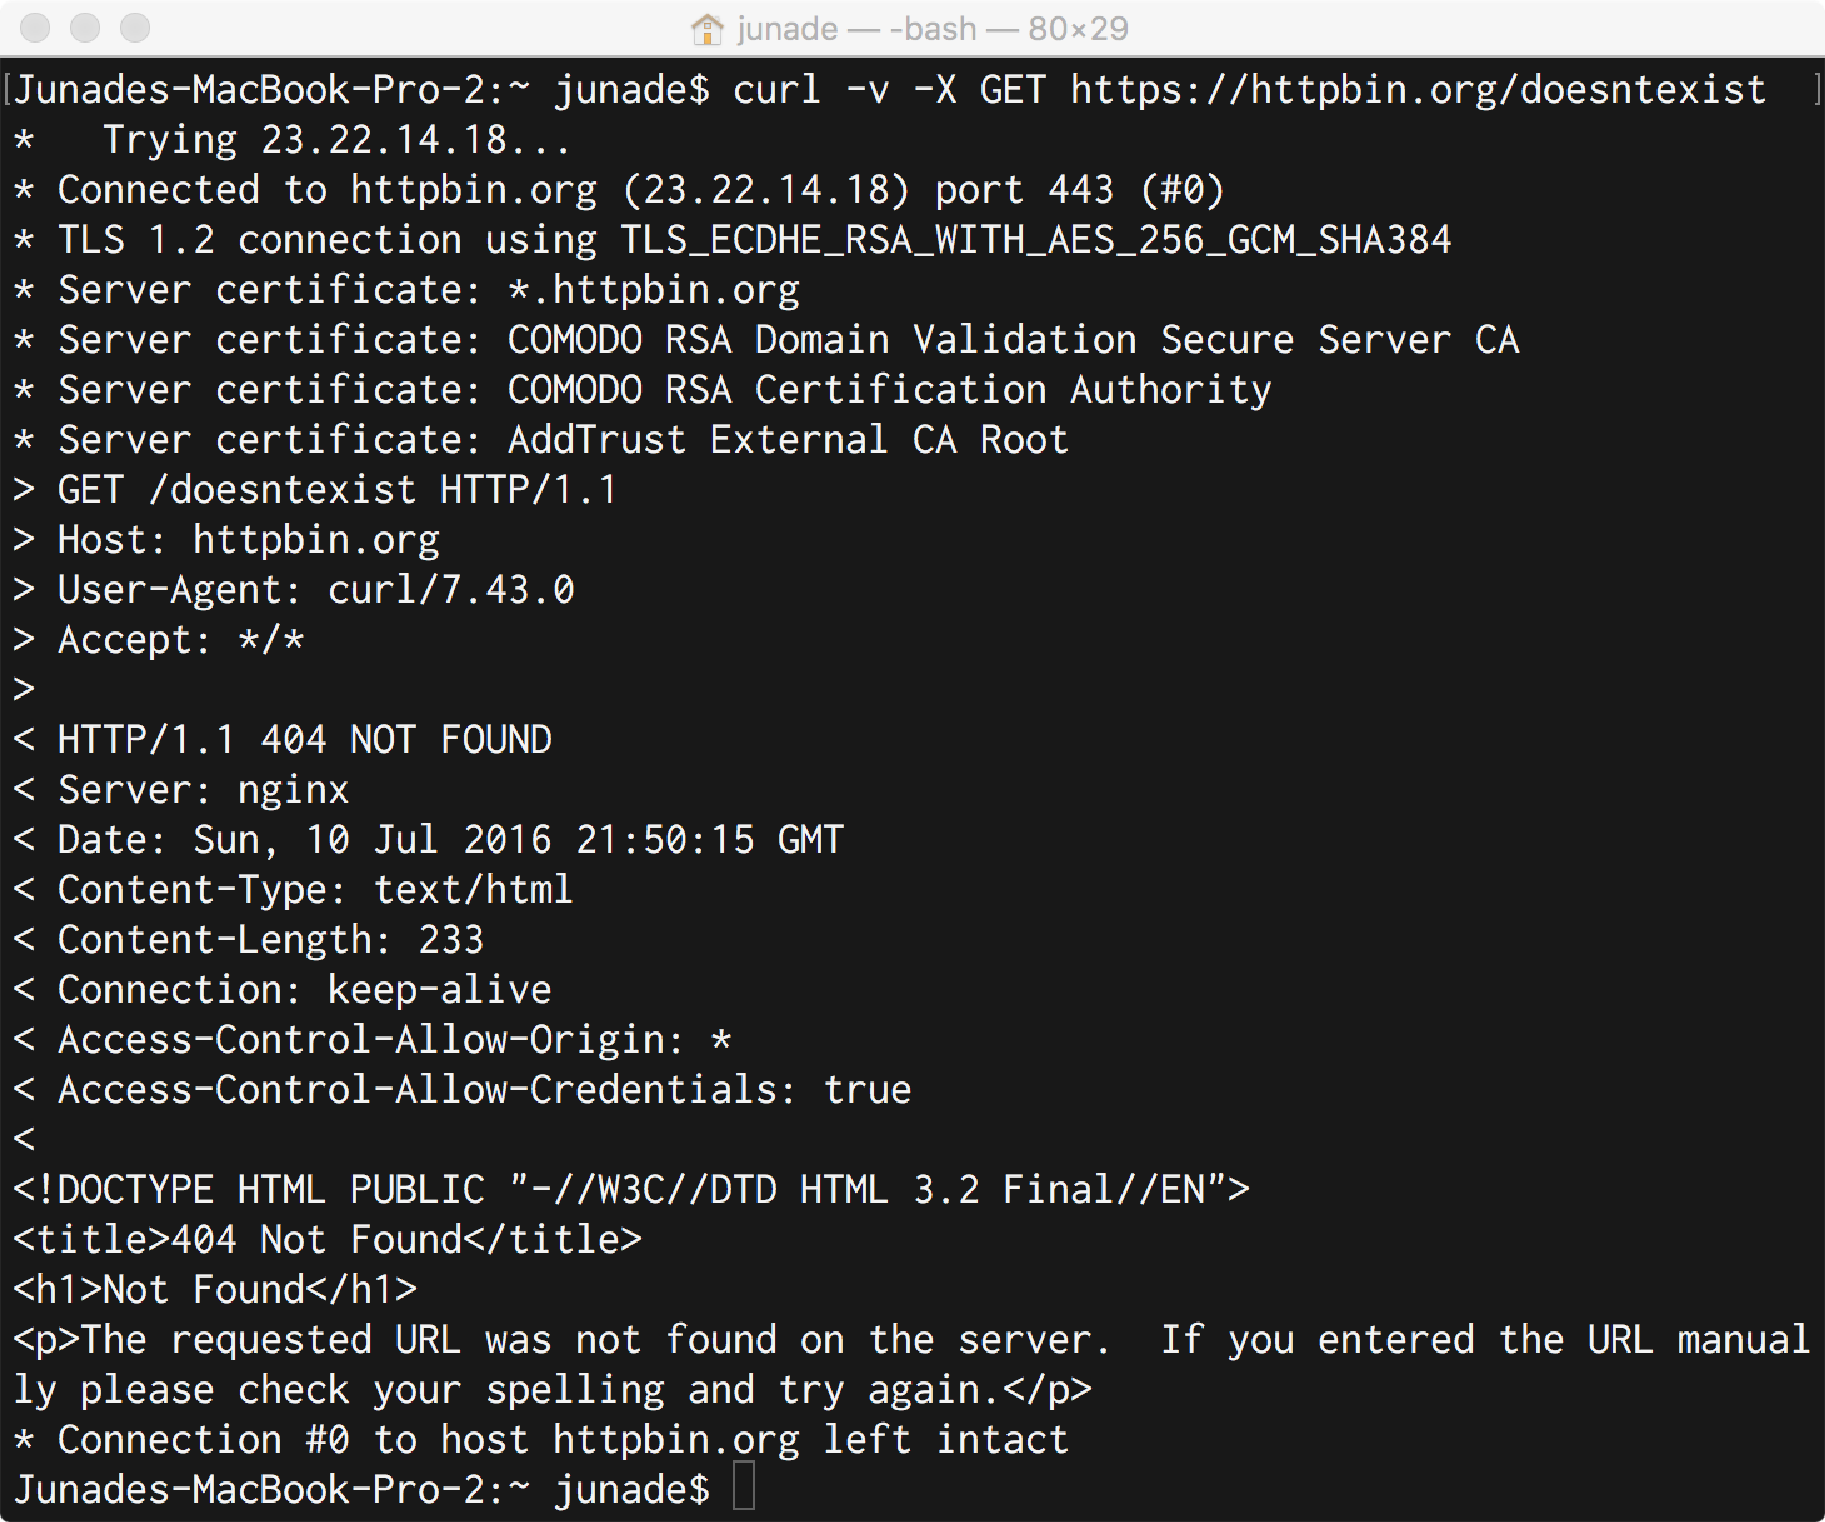The image size is (1825, 1522).
Task: Click the 'Content-Length: 233' header text
Action: (270, 941)
